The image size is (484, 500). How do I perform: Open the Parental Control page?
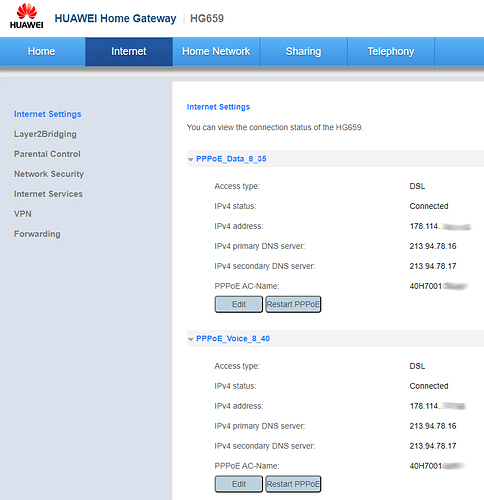click(x=47, y=154)
